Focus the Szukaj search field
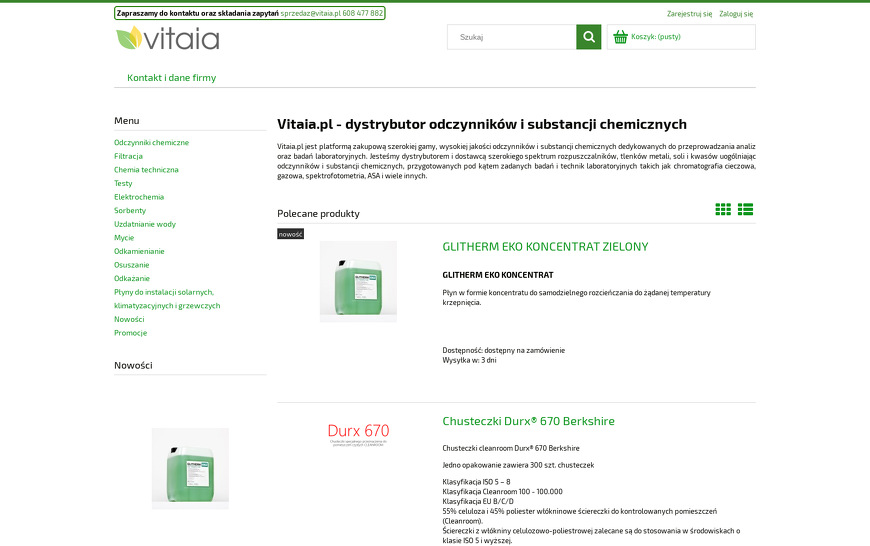The width and height of the screenshot is (870, 546). [x=512, y=37]
